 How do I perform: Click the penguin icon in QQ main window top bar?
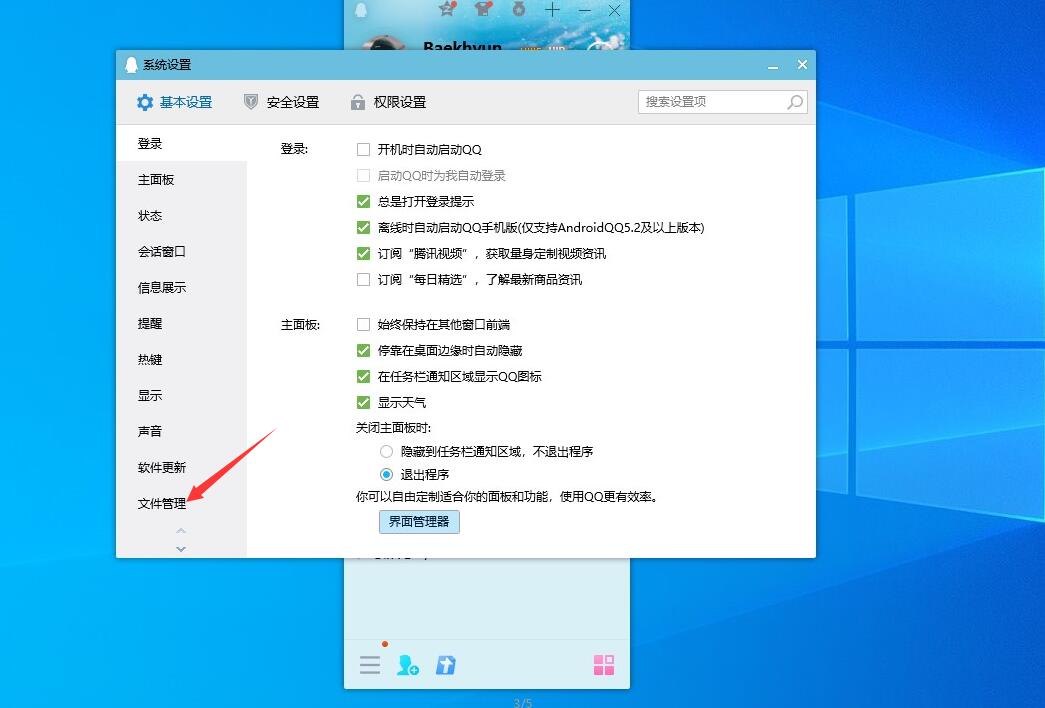point(361,9)
